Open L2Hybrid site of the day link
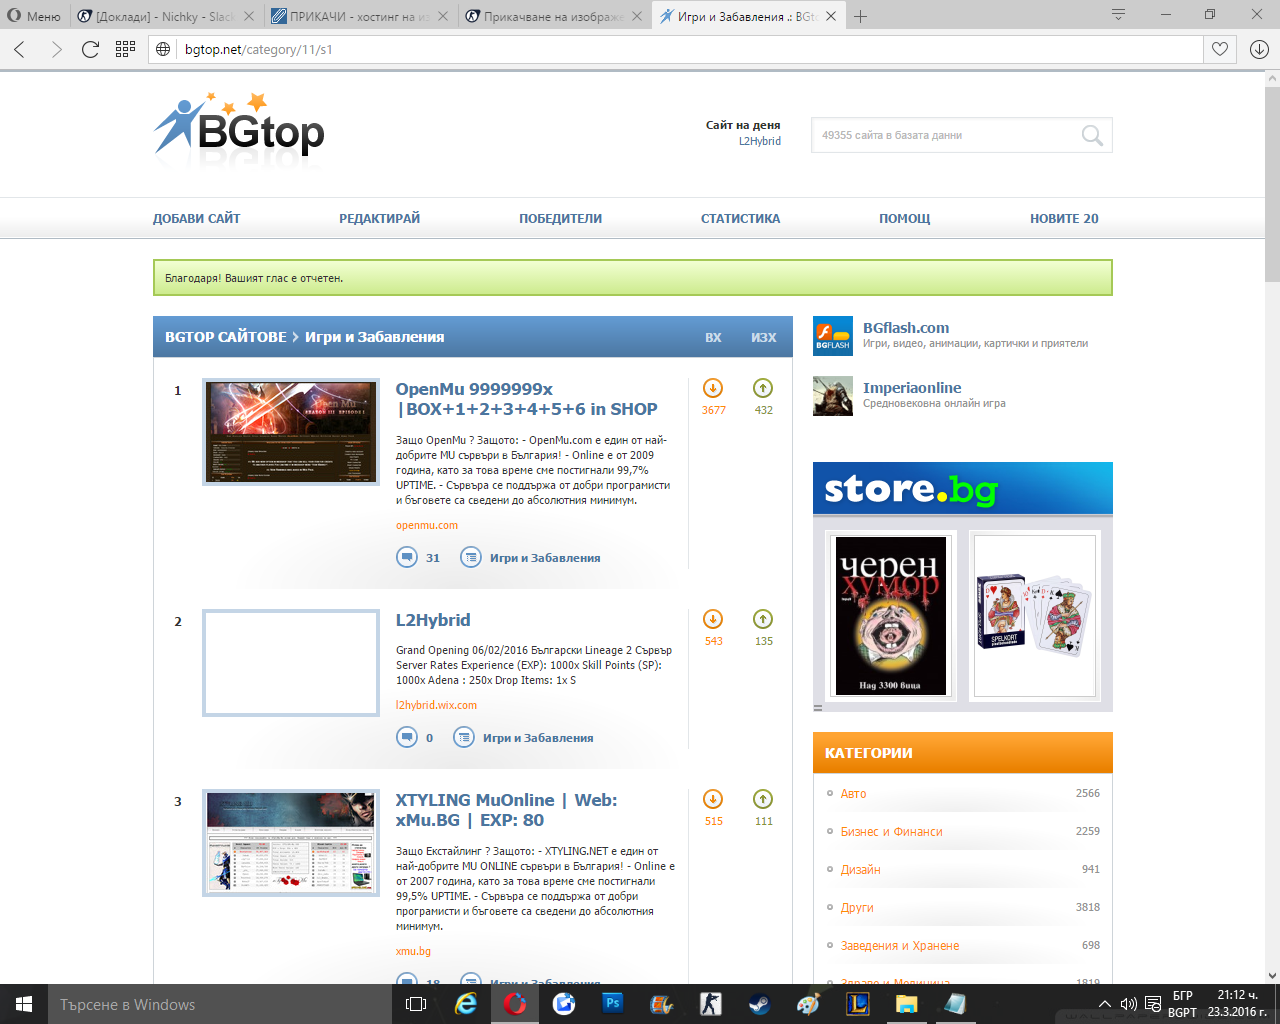This screenshot has width=1280, height=1024. pyautogui.click(x=760, y=141)
